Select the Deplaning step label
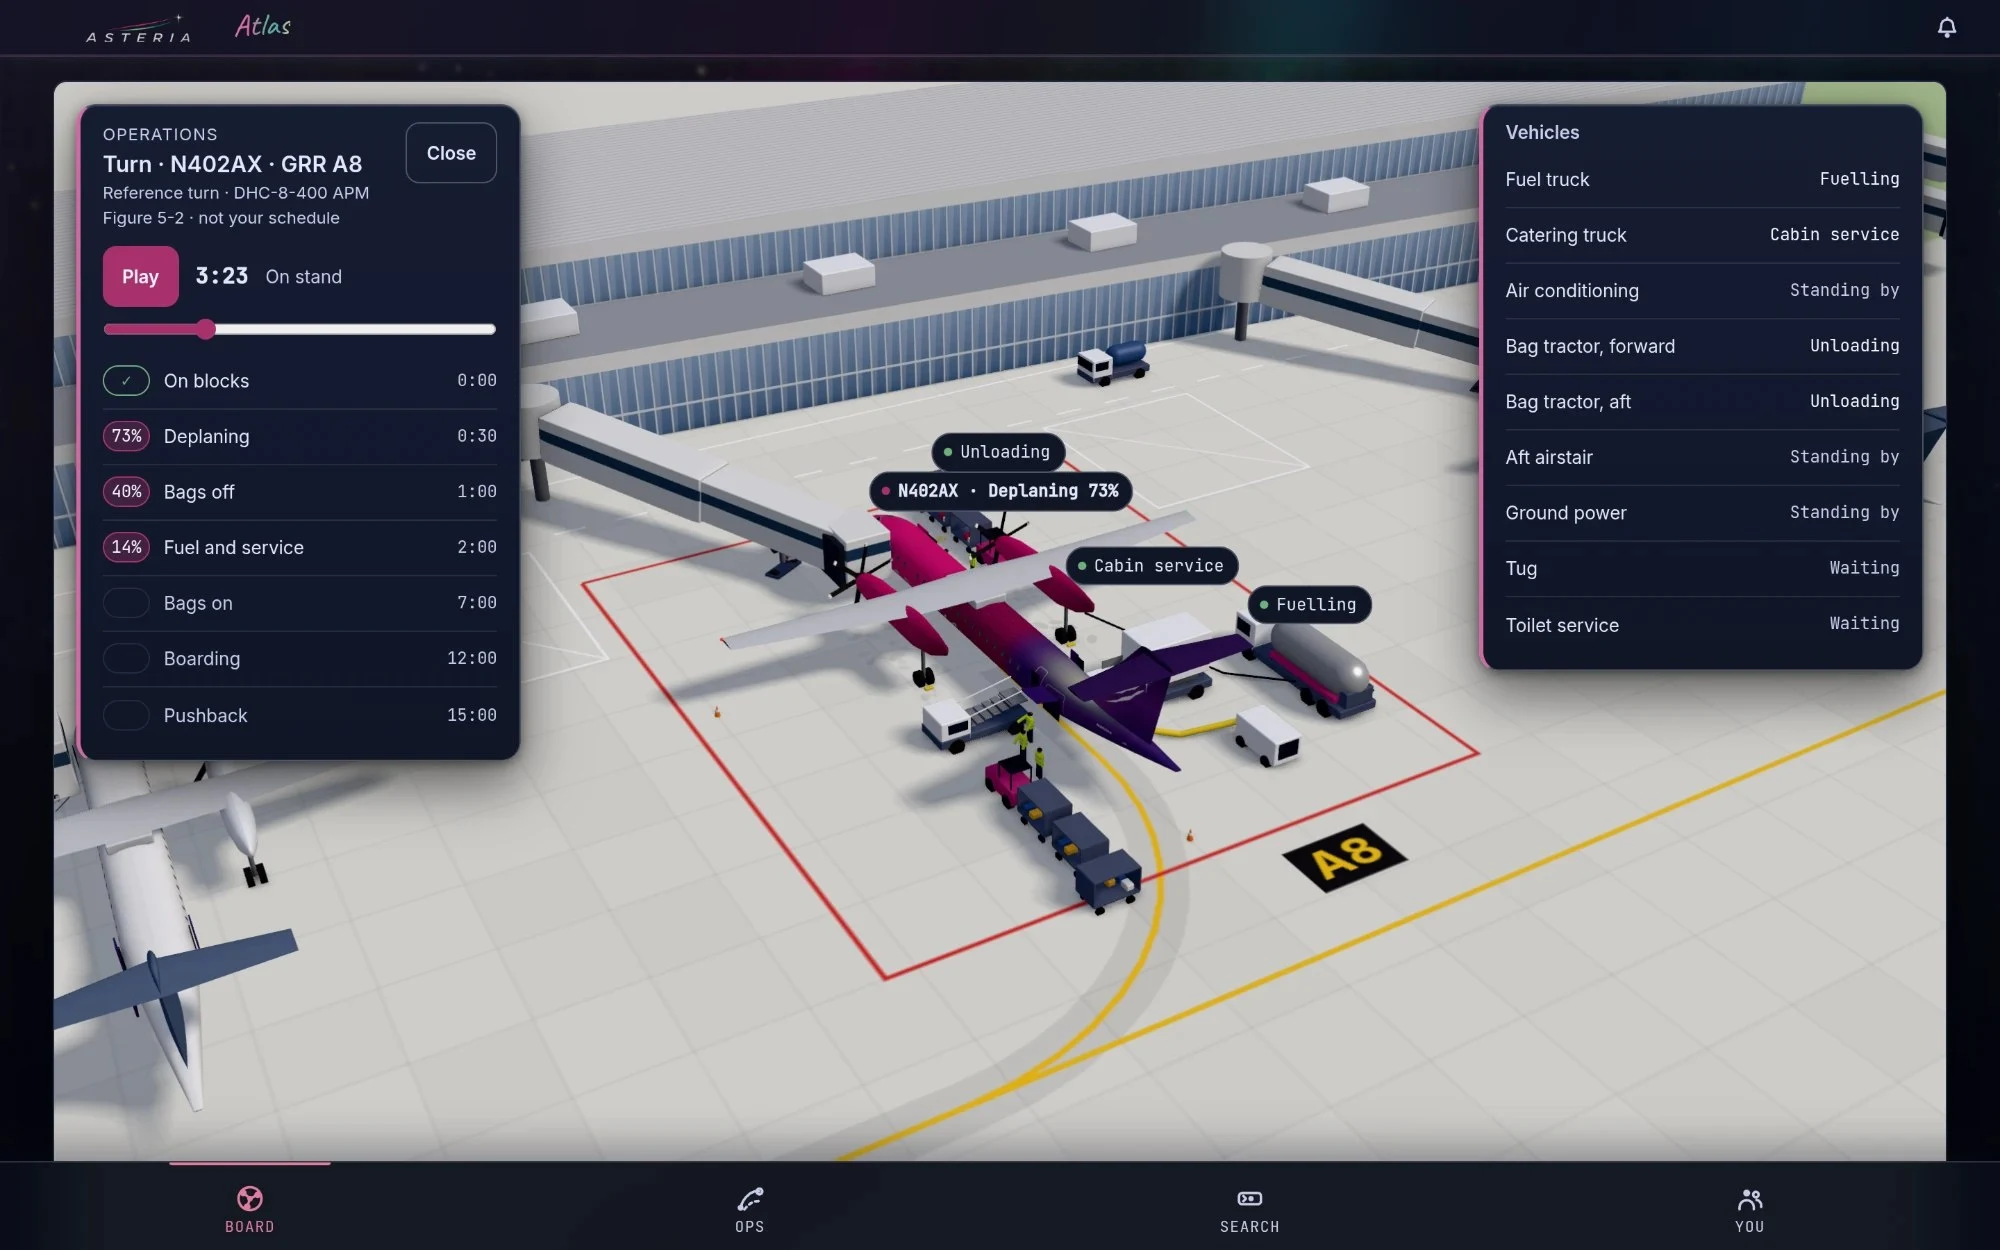Screen dimensions: 2000x1250 [206, 436]
